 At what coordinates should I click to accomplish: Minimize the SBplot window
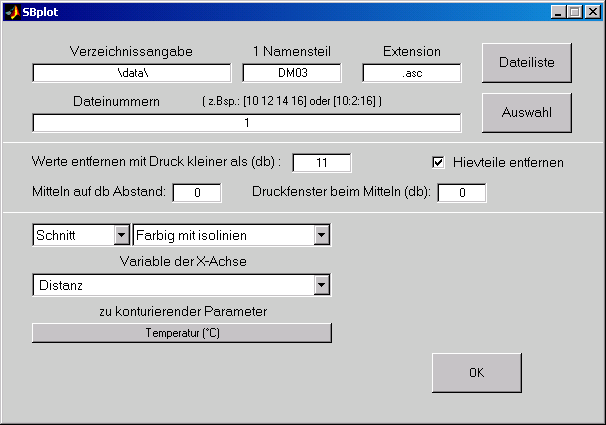click(558, 11)
